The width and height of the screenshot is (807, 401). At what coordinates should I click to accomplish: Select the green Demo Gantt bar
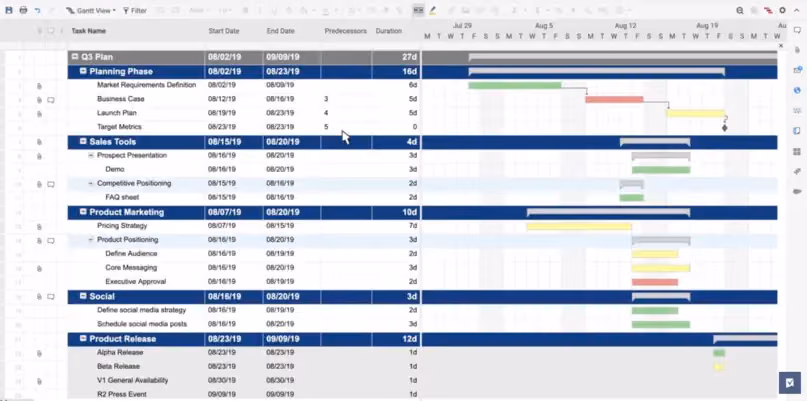tap(661, 170)
